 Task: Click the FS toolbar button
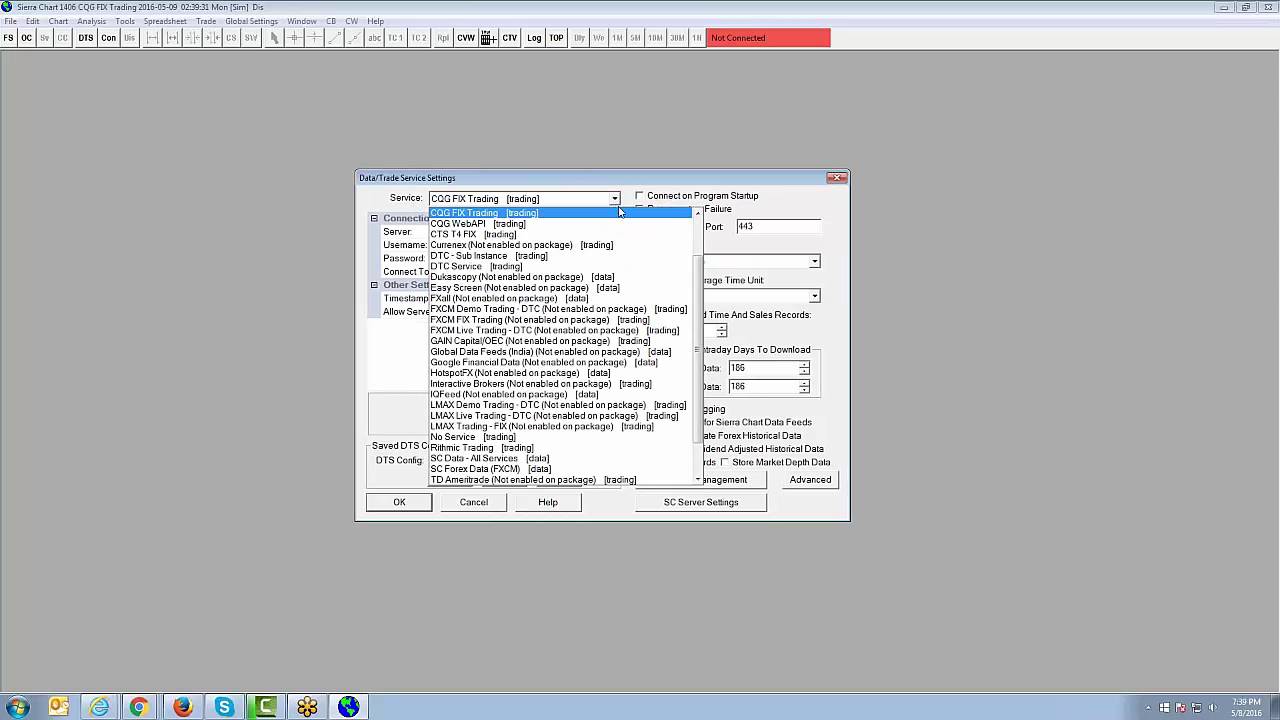(x=9, y=38)
